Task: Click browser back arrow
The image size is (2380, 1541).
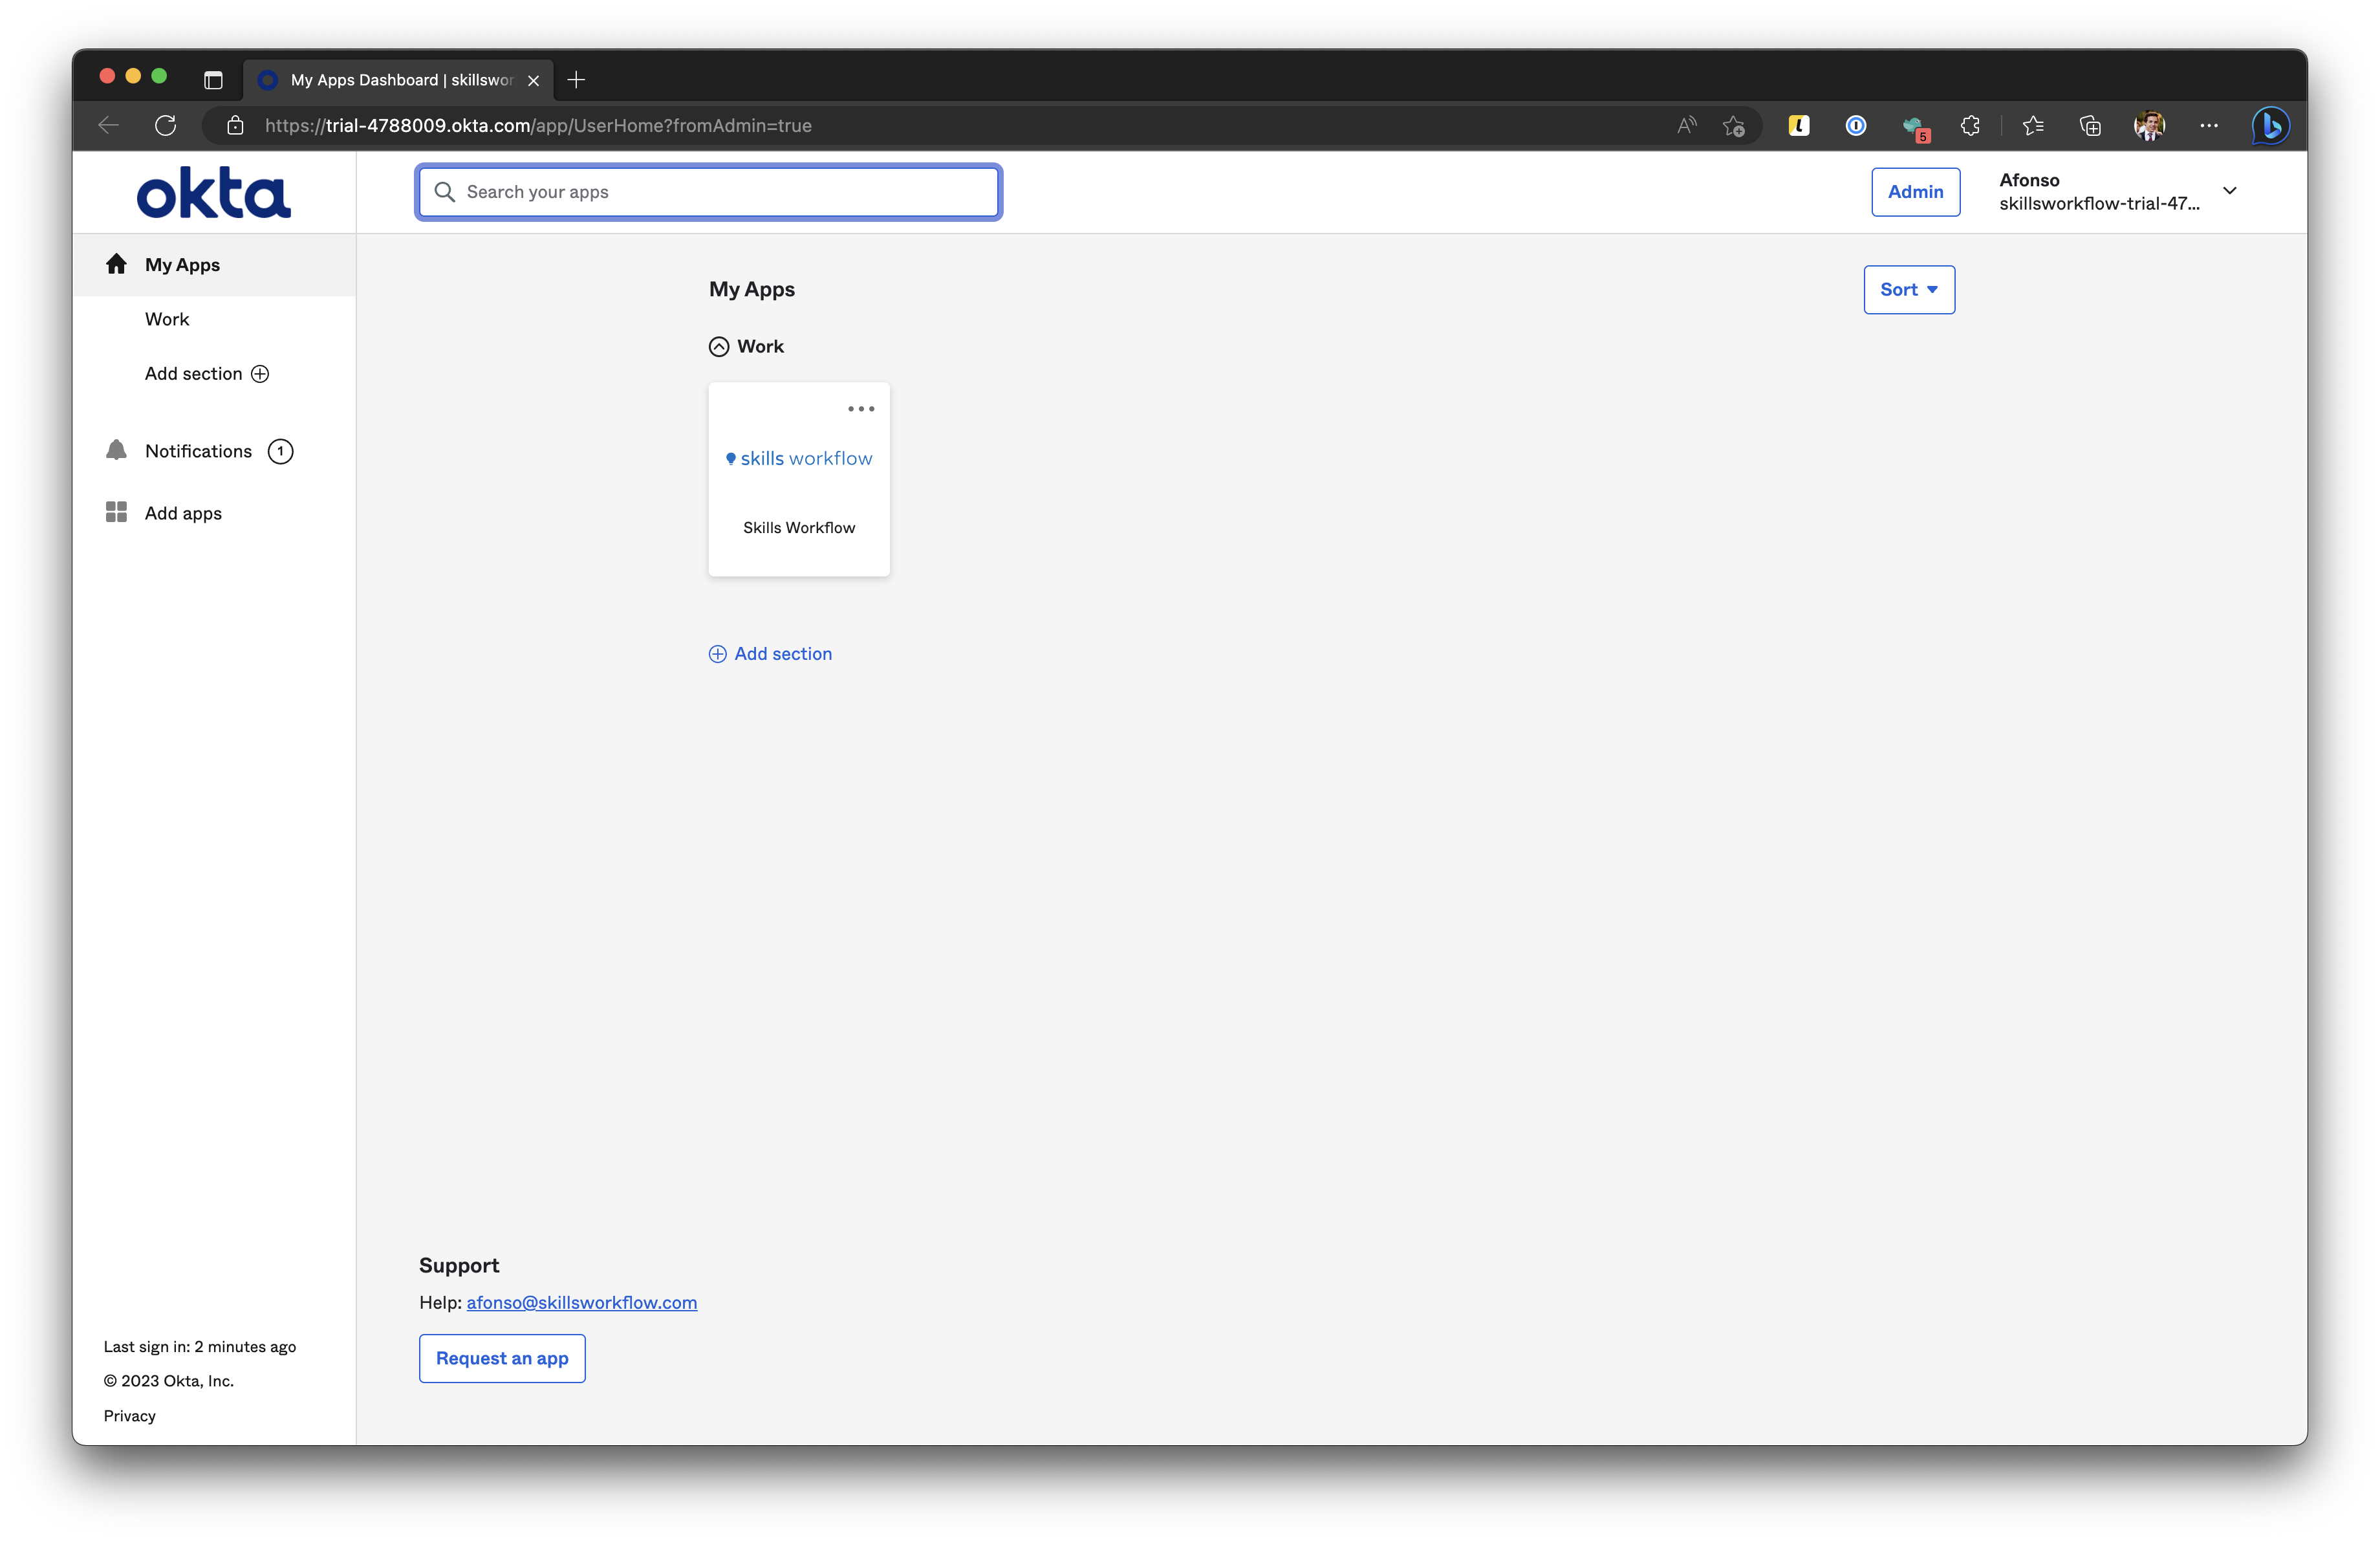Action: [x=109, y=125]
